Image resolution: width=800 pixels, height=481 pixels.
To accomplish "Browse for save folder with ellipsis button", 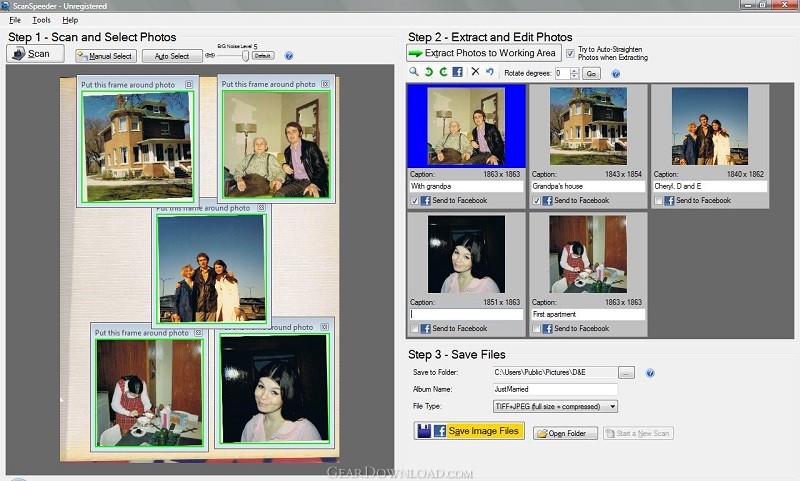I will [x=627, y=373].
